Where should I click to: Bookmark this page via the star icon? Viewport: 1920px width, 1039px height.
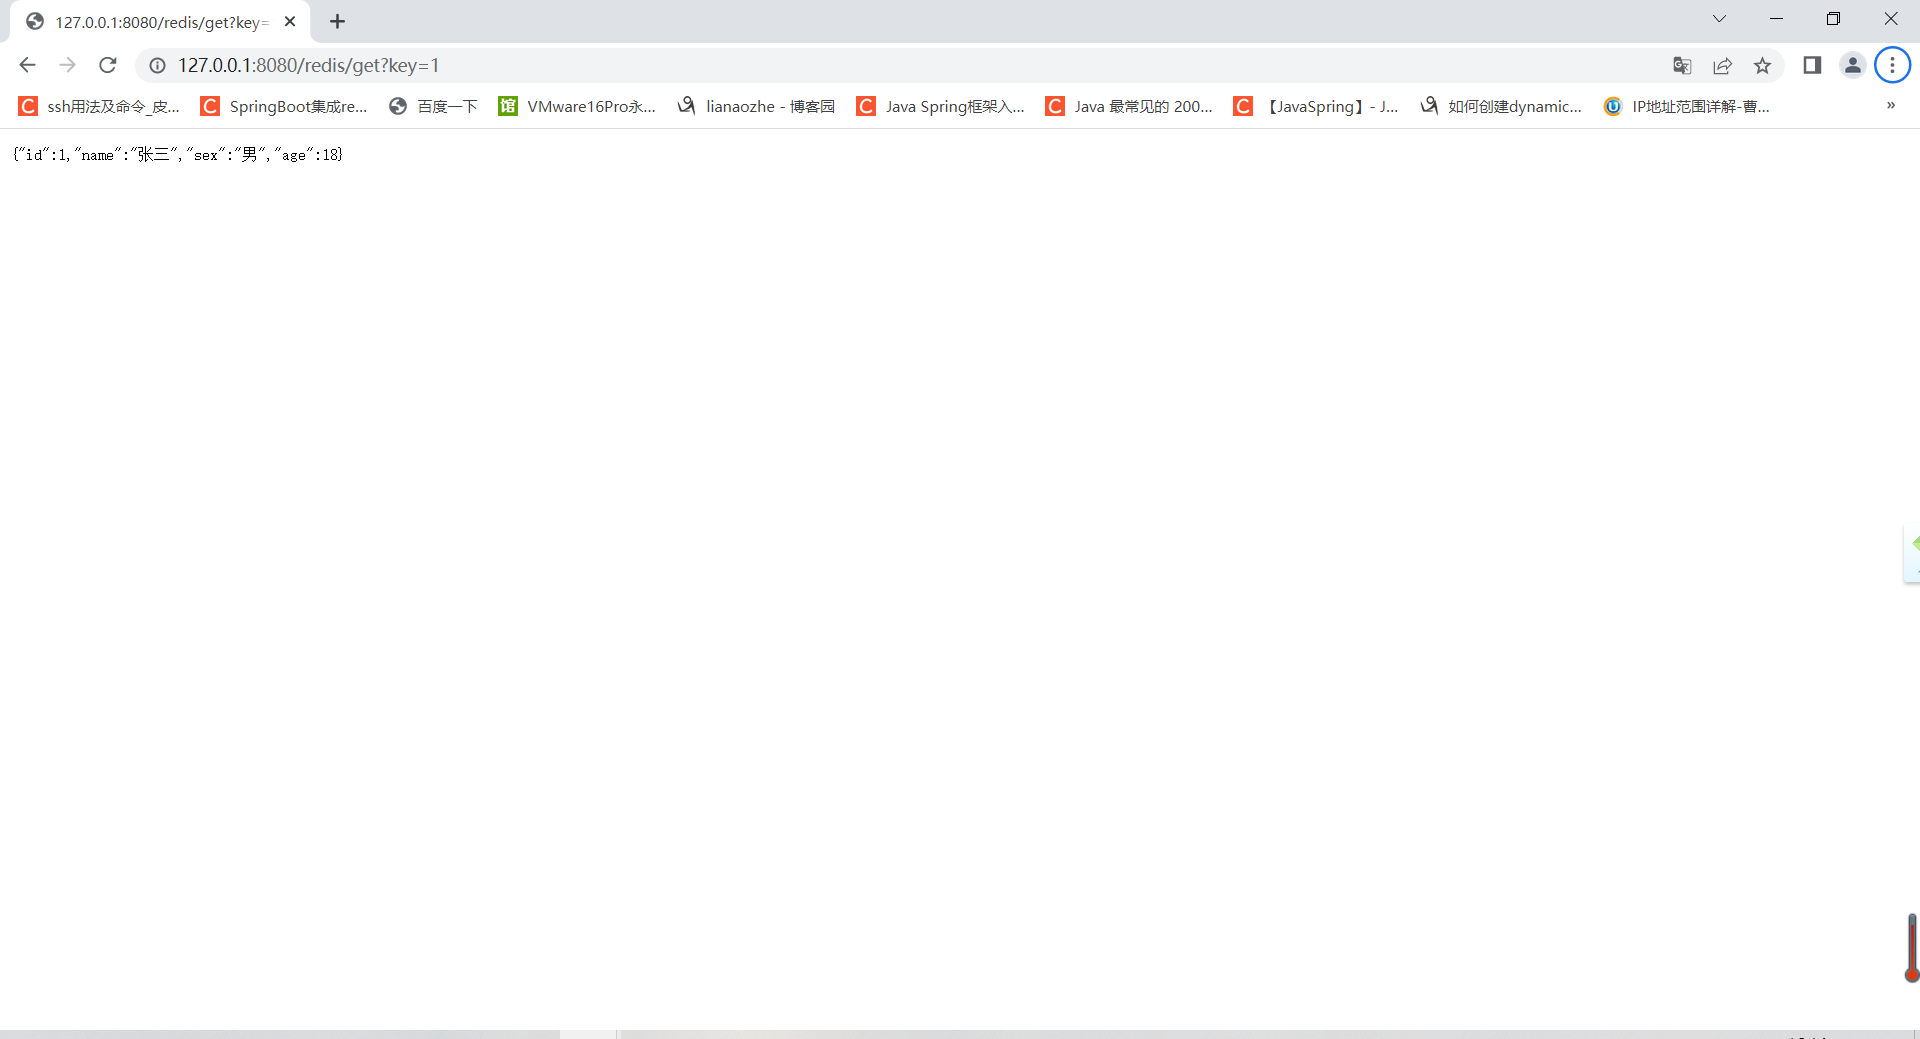click(1763, 65)
